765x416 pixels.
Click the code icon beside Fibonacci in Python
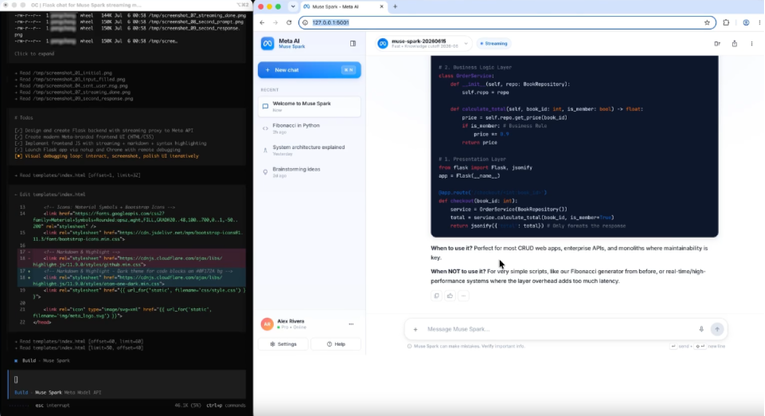click(x=265, y=129)
